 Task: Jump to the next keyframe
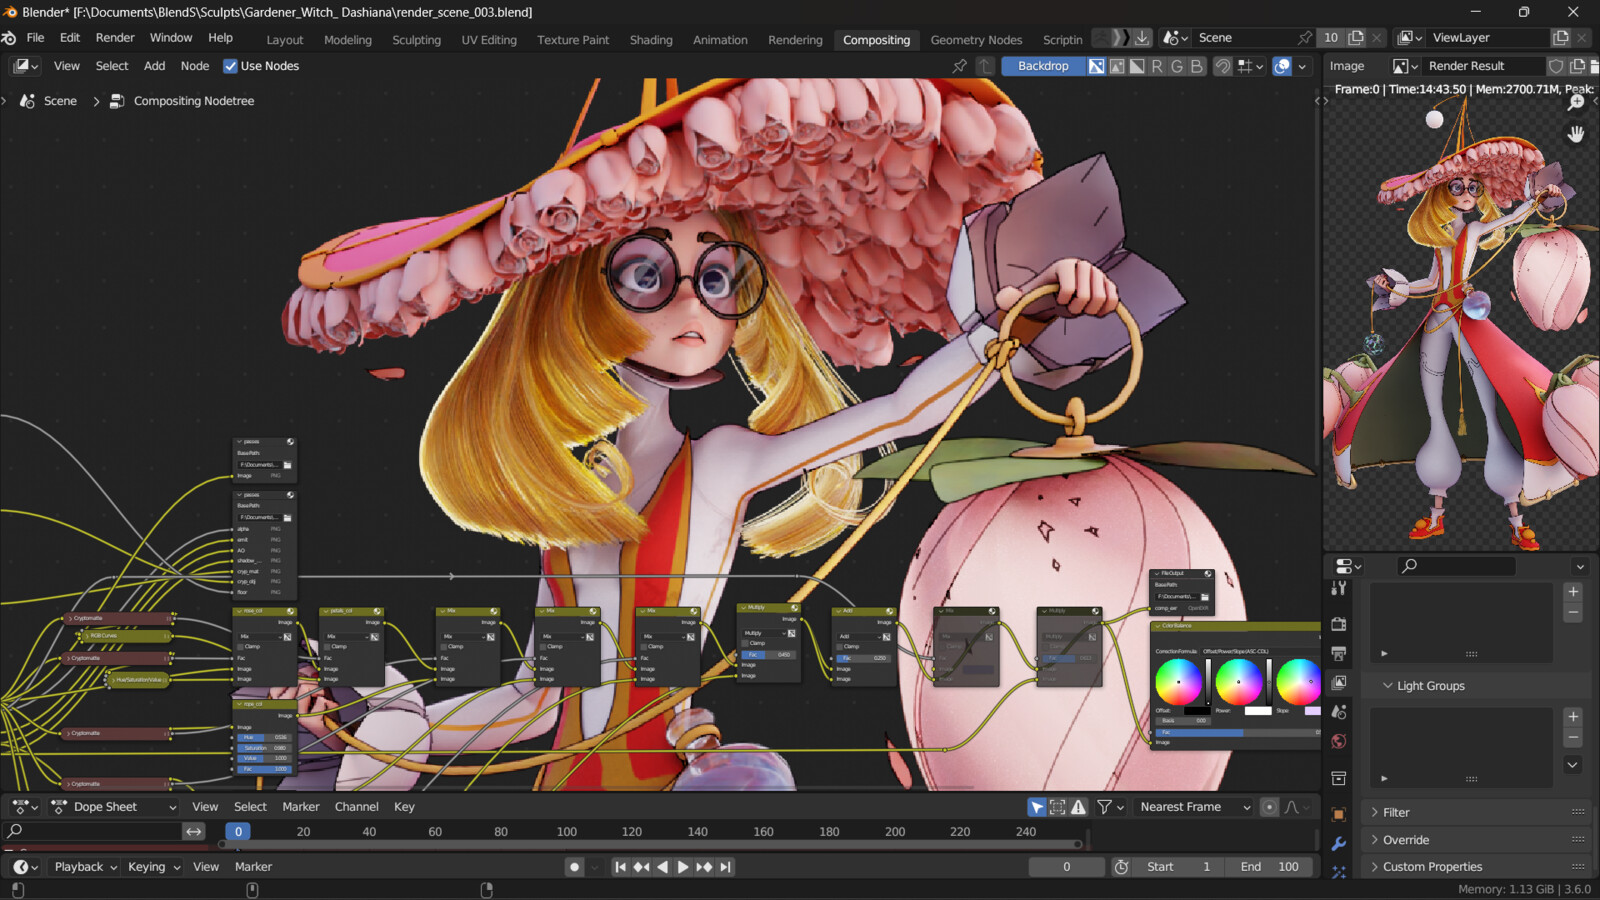click(704, 867)
